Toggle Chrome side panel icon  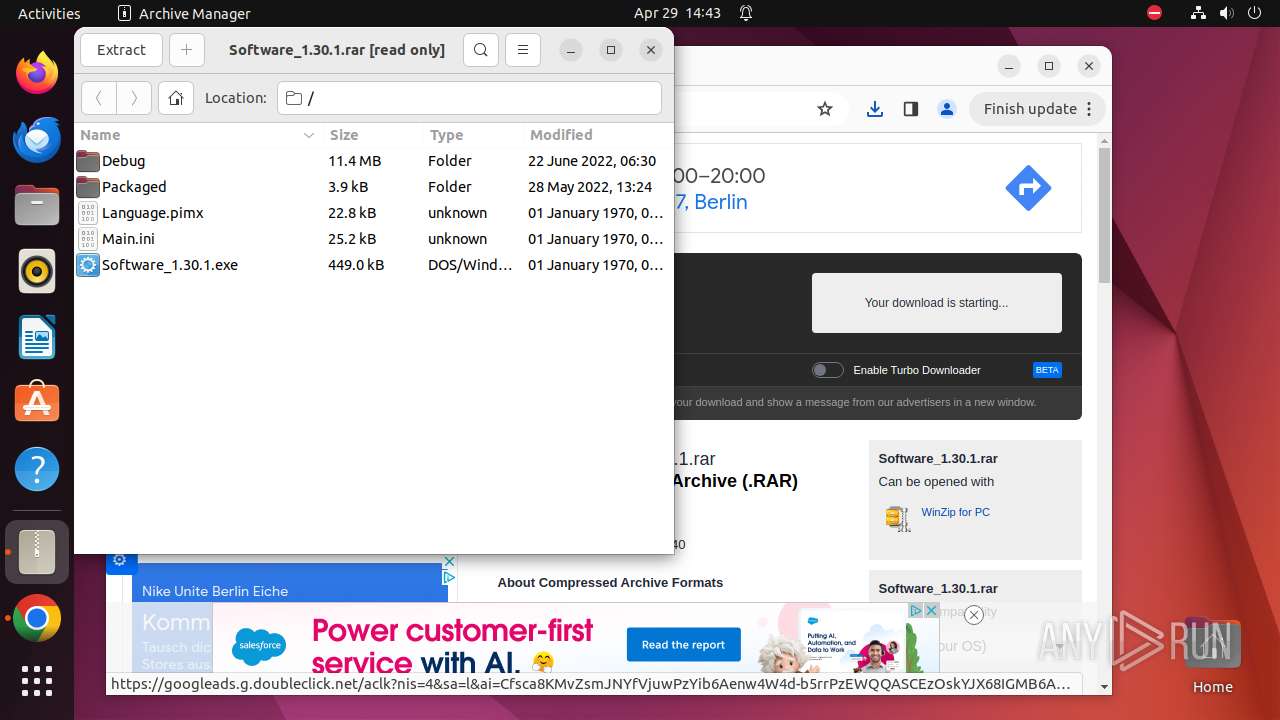(911, 109)
